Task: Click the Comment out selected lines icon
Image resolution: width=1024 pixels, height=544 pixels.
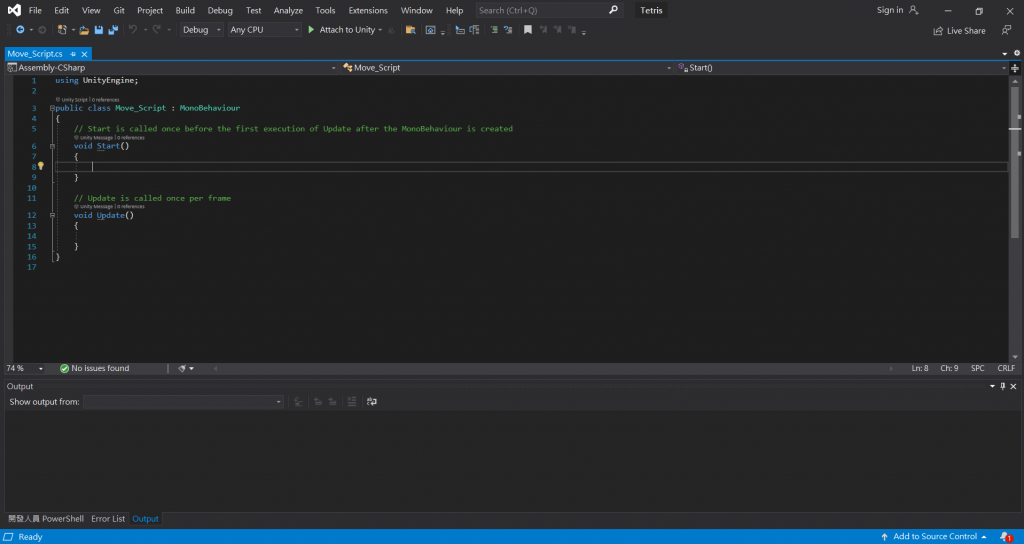Action: tap(494, 29)
